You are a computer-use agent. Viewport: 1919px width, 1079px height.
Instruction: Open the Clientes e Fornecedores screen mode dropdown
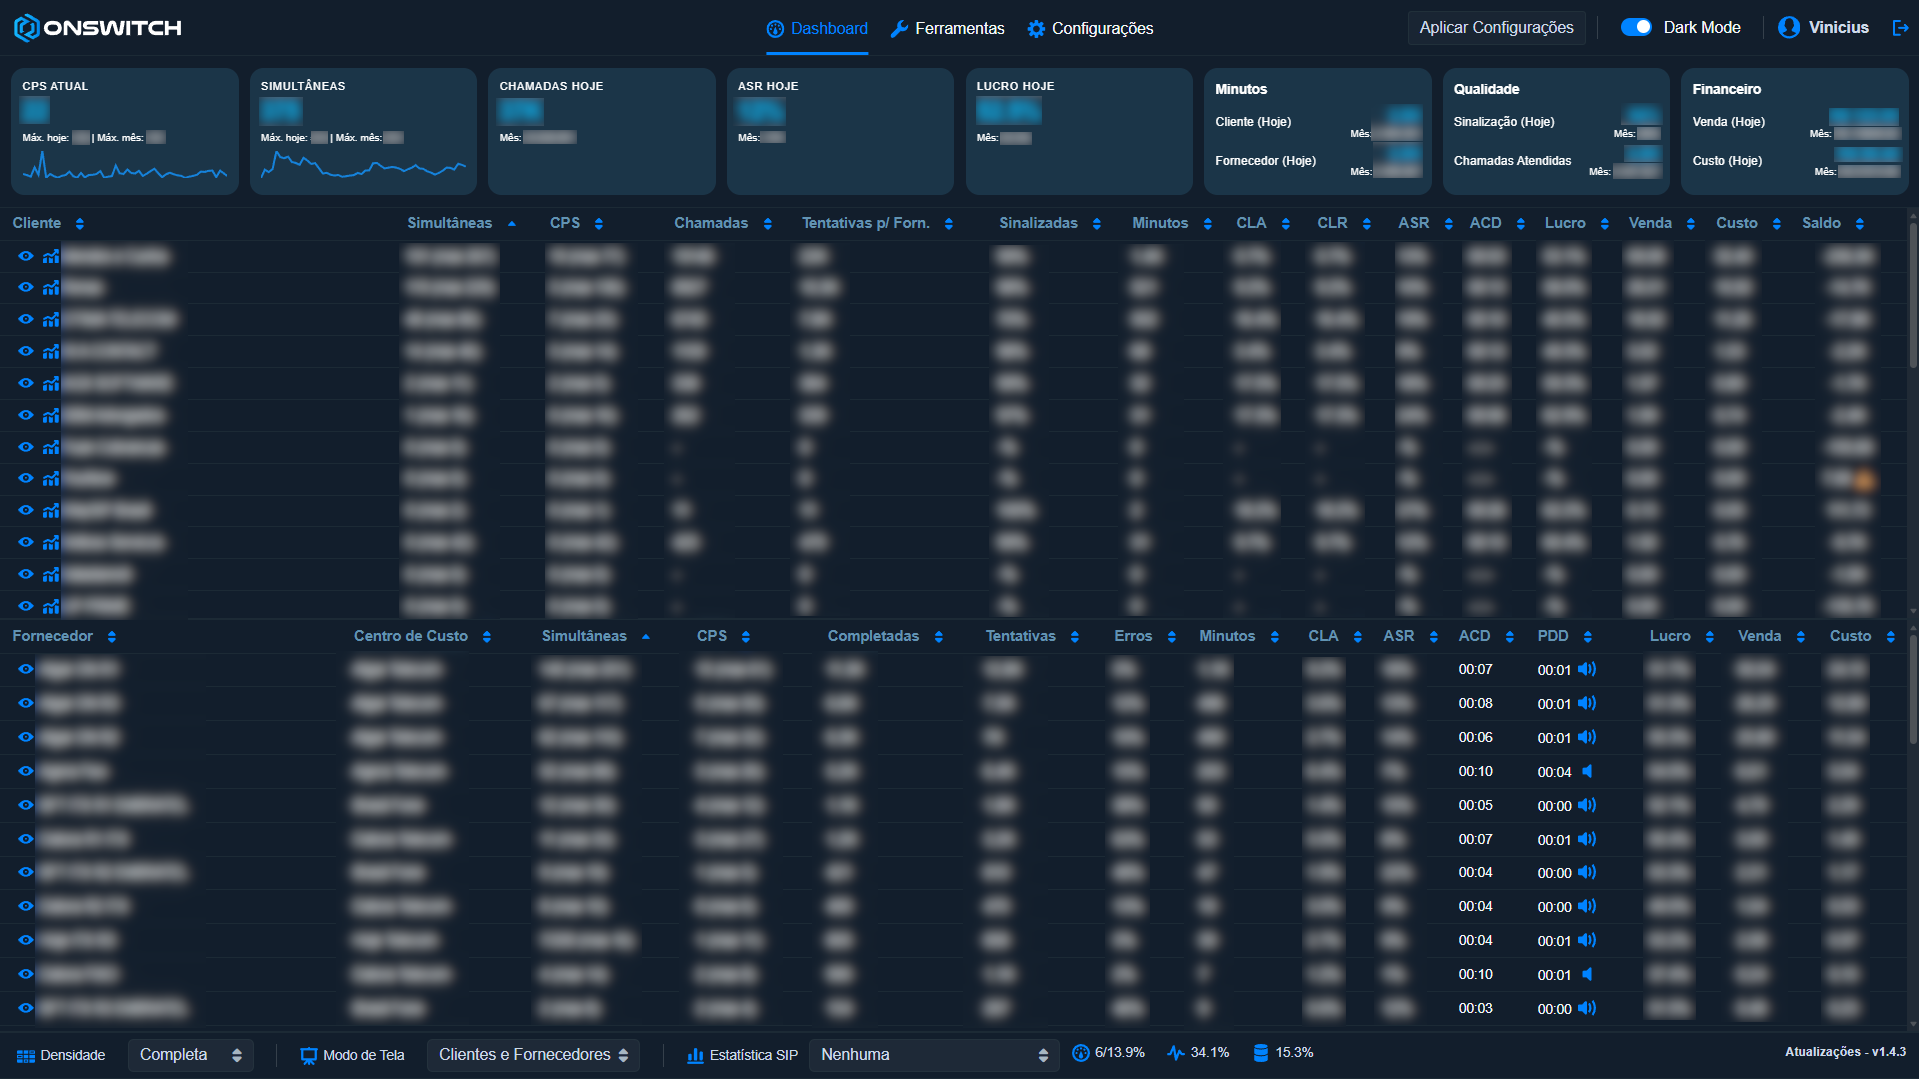(x=533, y=1055)
